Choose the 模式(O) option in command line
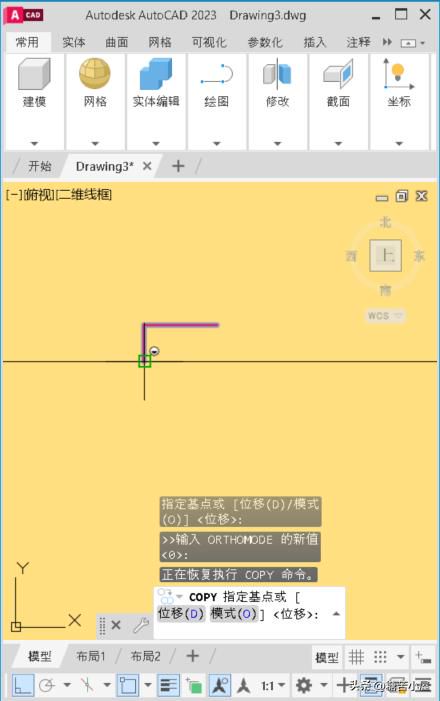 click(234, 613)
